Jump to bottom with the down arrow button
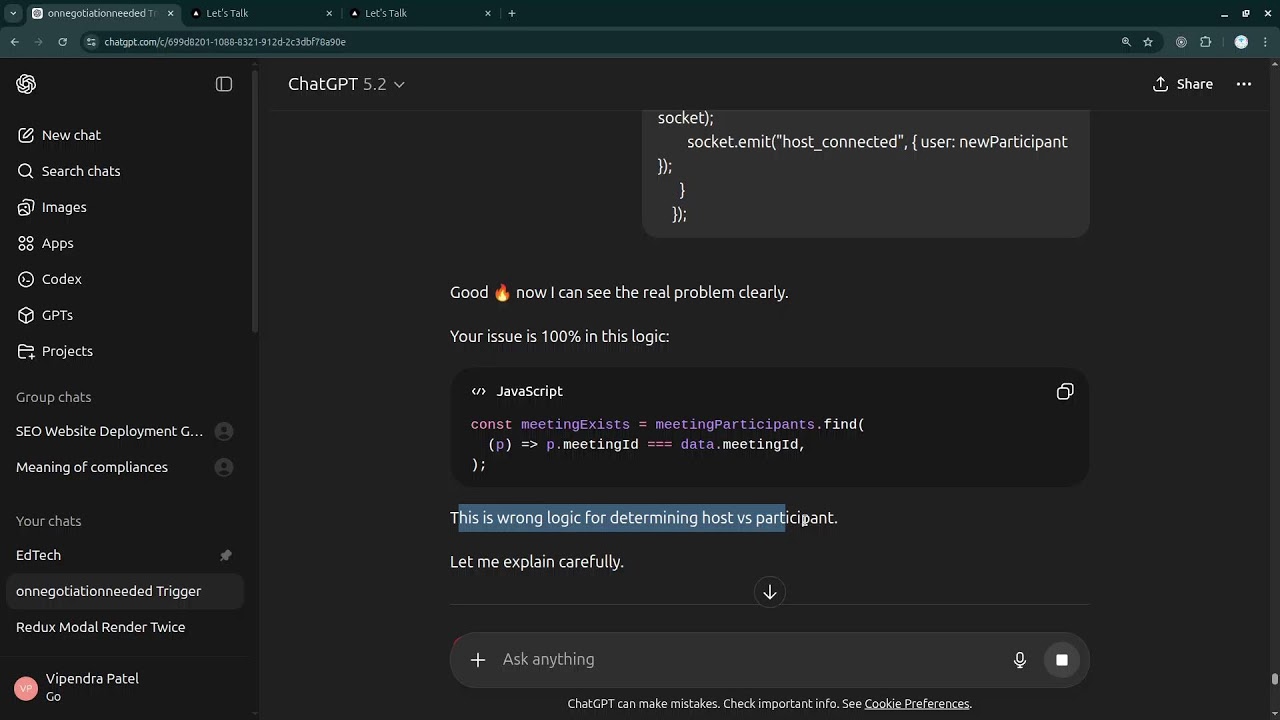Image resolution: width=1280 pixels, height=720 pixels. (770, 592)
